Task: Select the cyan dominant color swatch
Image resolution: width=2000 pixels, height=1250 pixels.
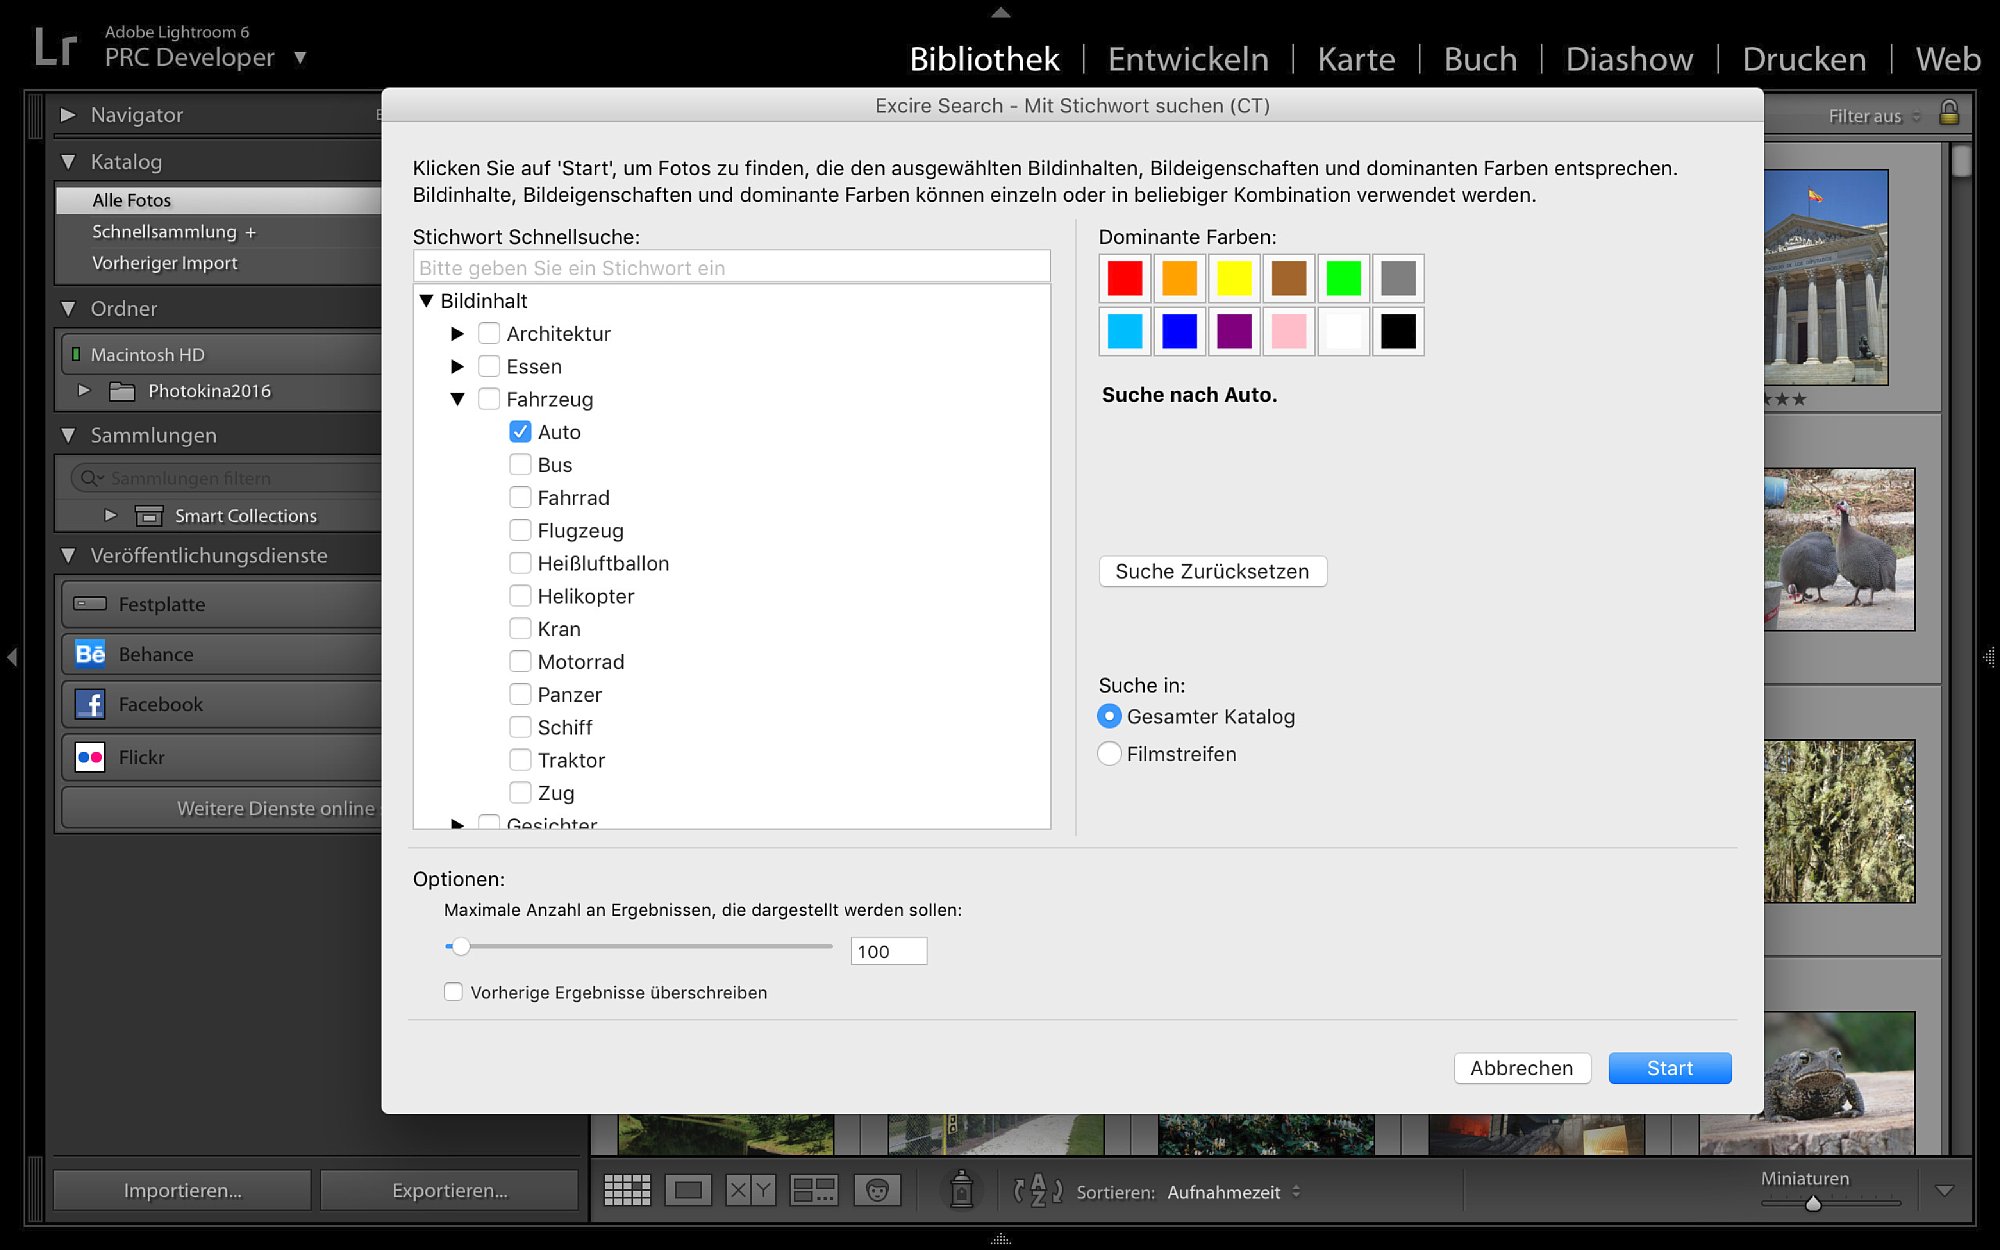Action: coord(1125,331)
